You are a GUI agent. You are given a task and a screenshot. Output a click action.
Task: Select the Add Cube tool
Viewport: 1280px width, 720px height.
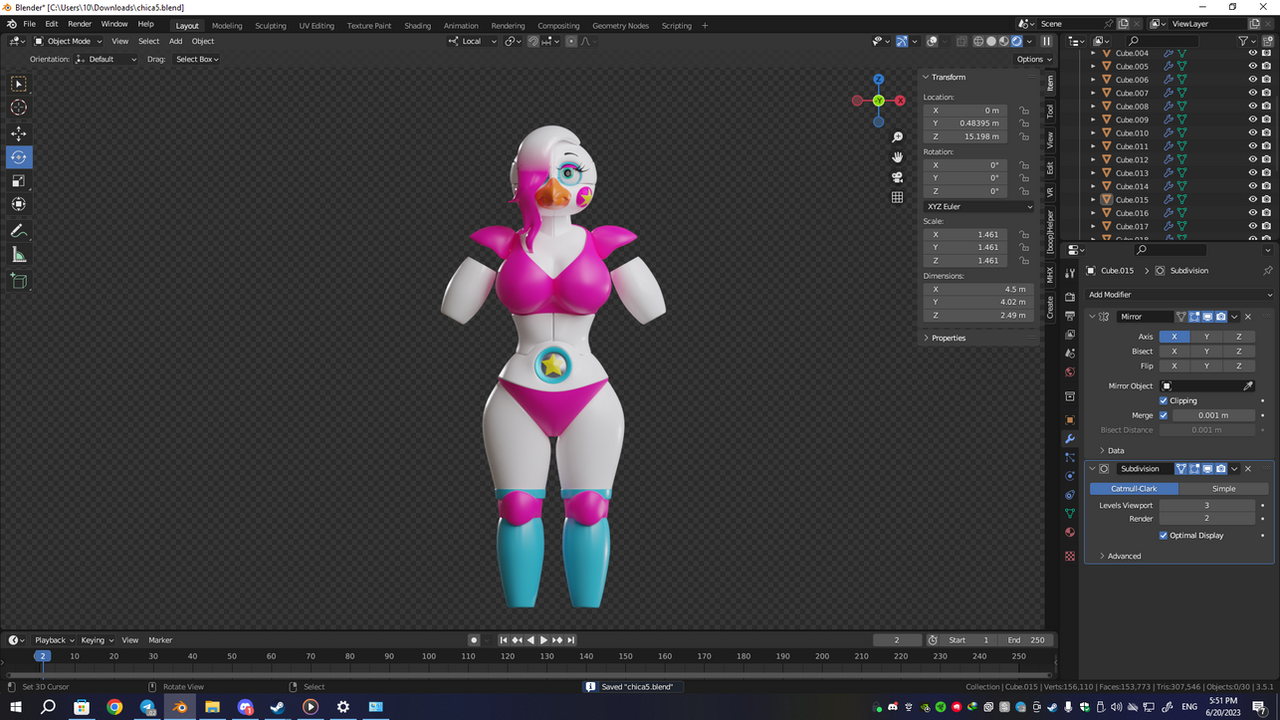click(x=19, y=281)
